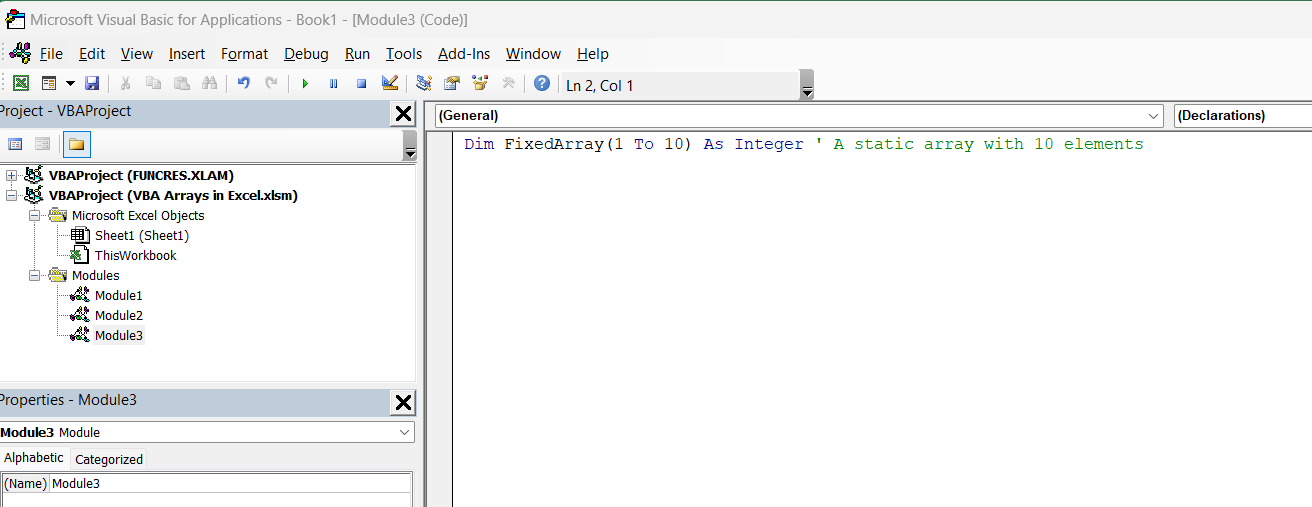Open the Help menu
1312x507 pixels.
click(593, 54)
